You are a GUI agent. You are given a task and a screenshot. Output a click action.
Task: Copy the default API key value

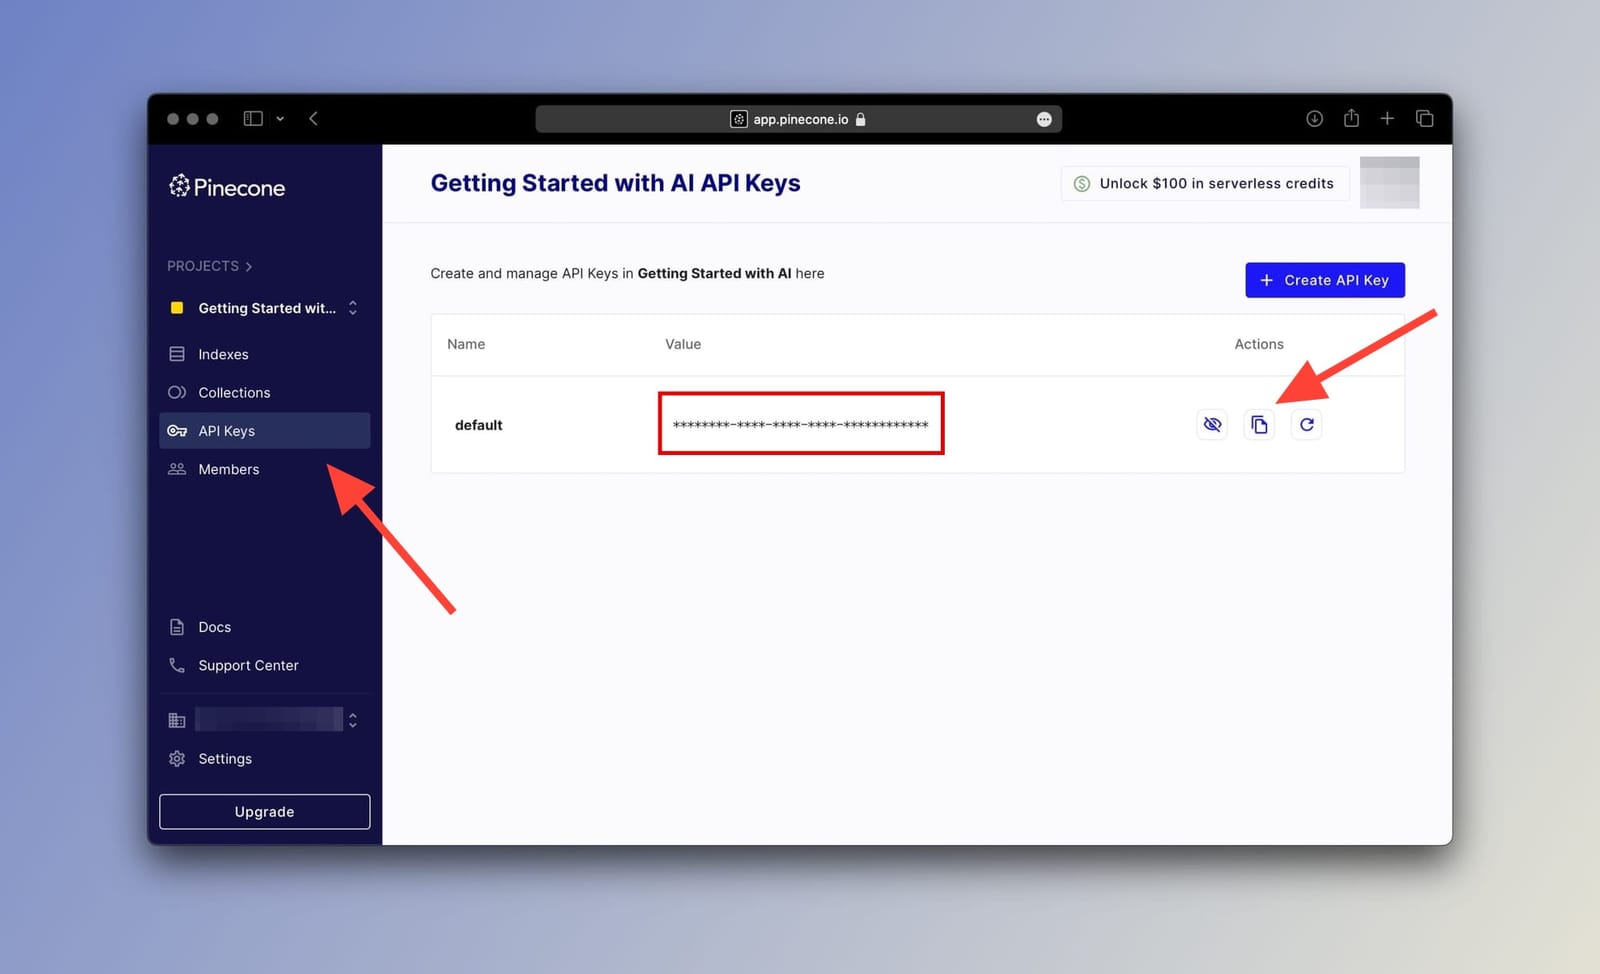tap(1258, 424)
